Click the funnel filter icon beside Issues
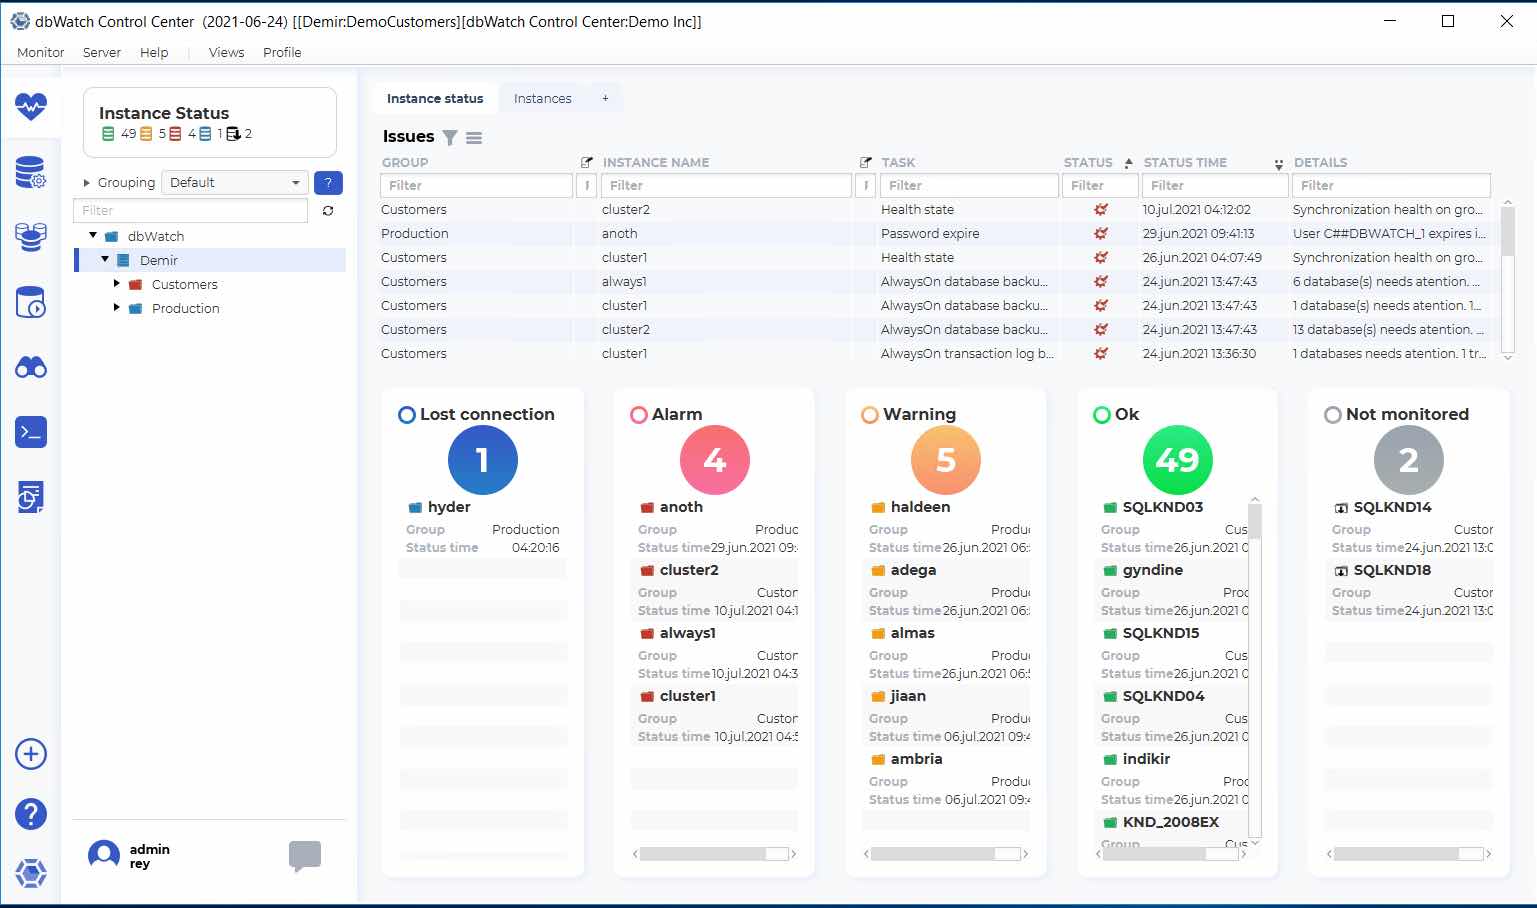 pos(450,138)
